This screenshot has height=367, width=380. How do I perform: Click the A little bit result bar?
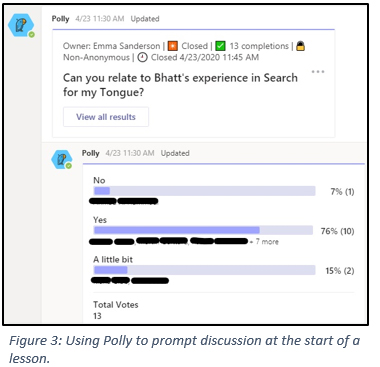(204, 270)
